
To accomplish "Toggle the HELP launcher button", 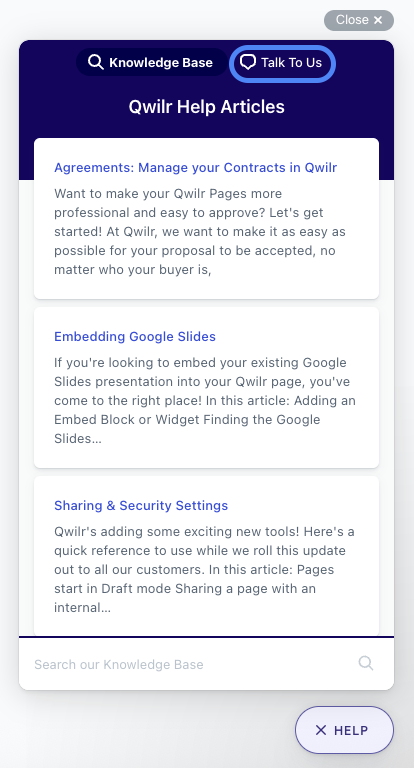I will tap(344, 730).
